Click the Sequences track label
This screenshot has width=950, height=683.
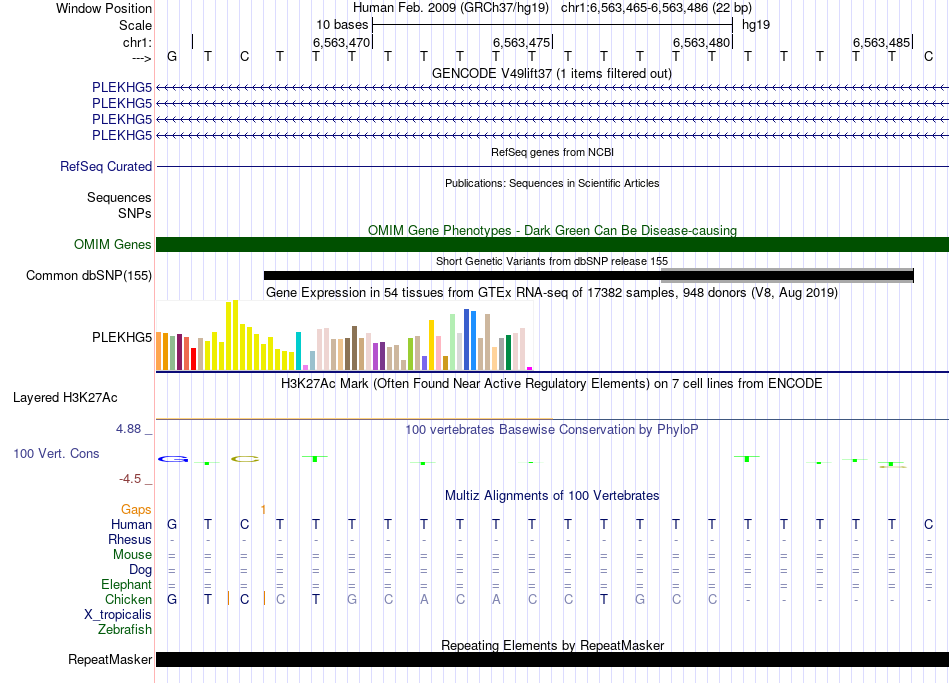point(119,198)
